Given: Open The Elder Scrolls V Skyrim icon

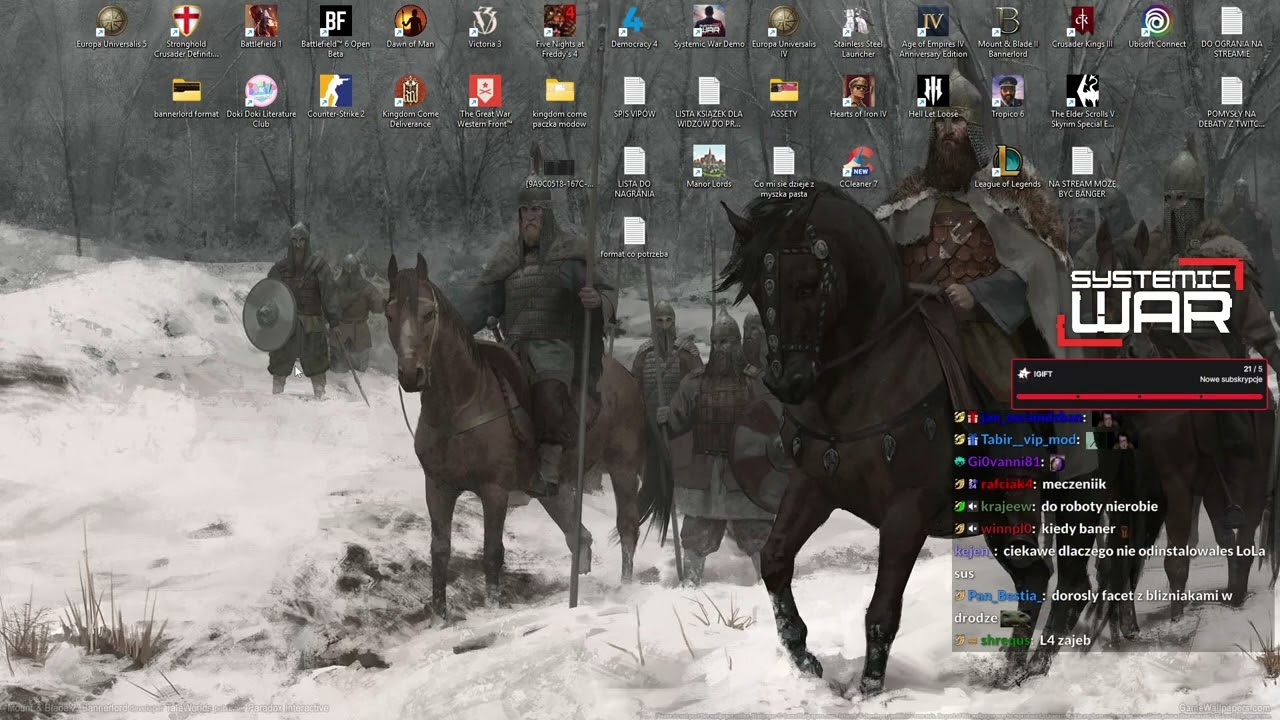Looking at the screenshot, I should coord(1082,102).
